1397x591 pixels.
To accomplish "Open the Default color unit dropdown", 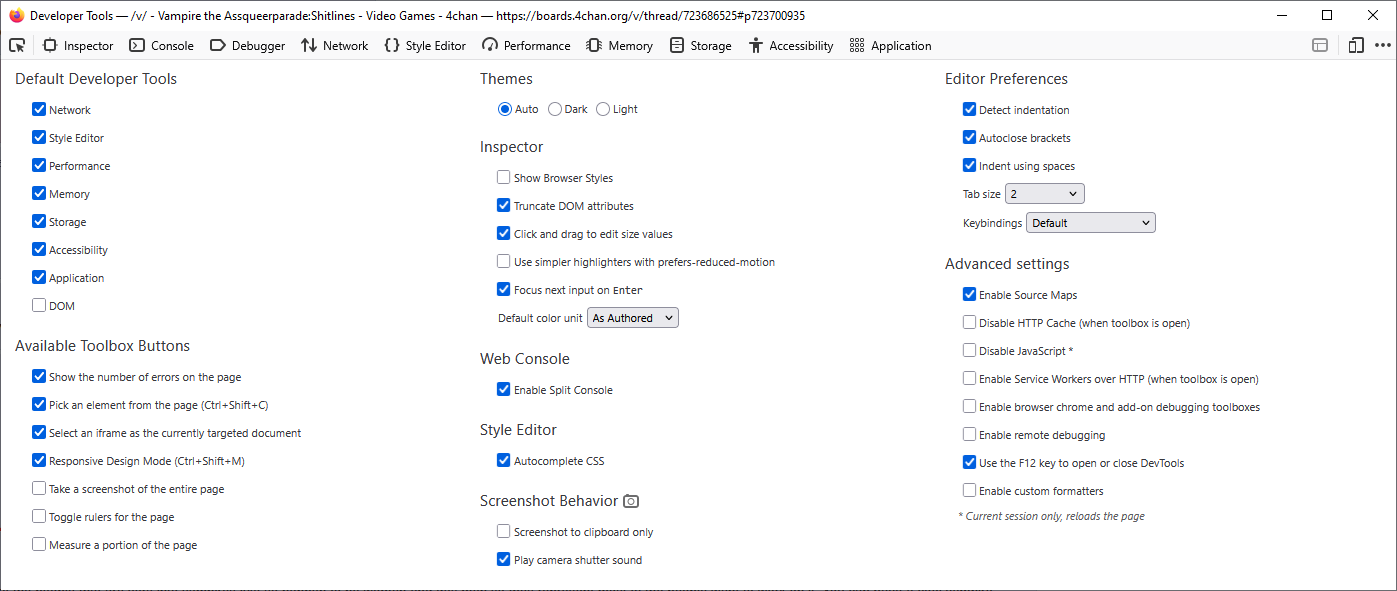I will 633,318.
